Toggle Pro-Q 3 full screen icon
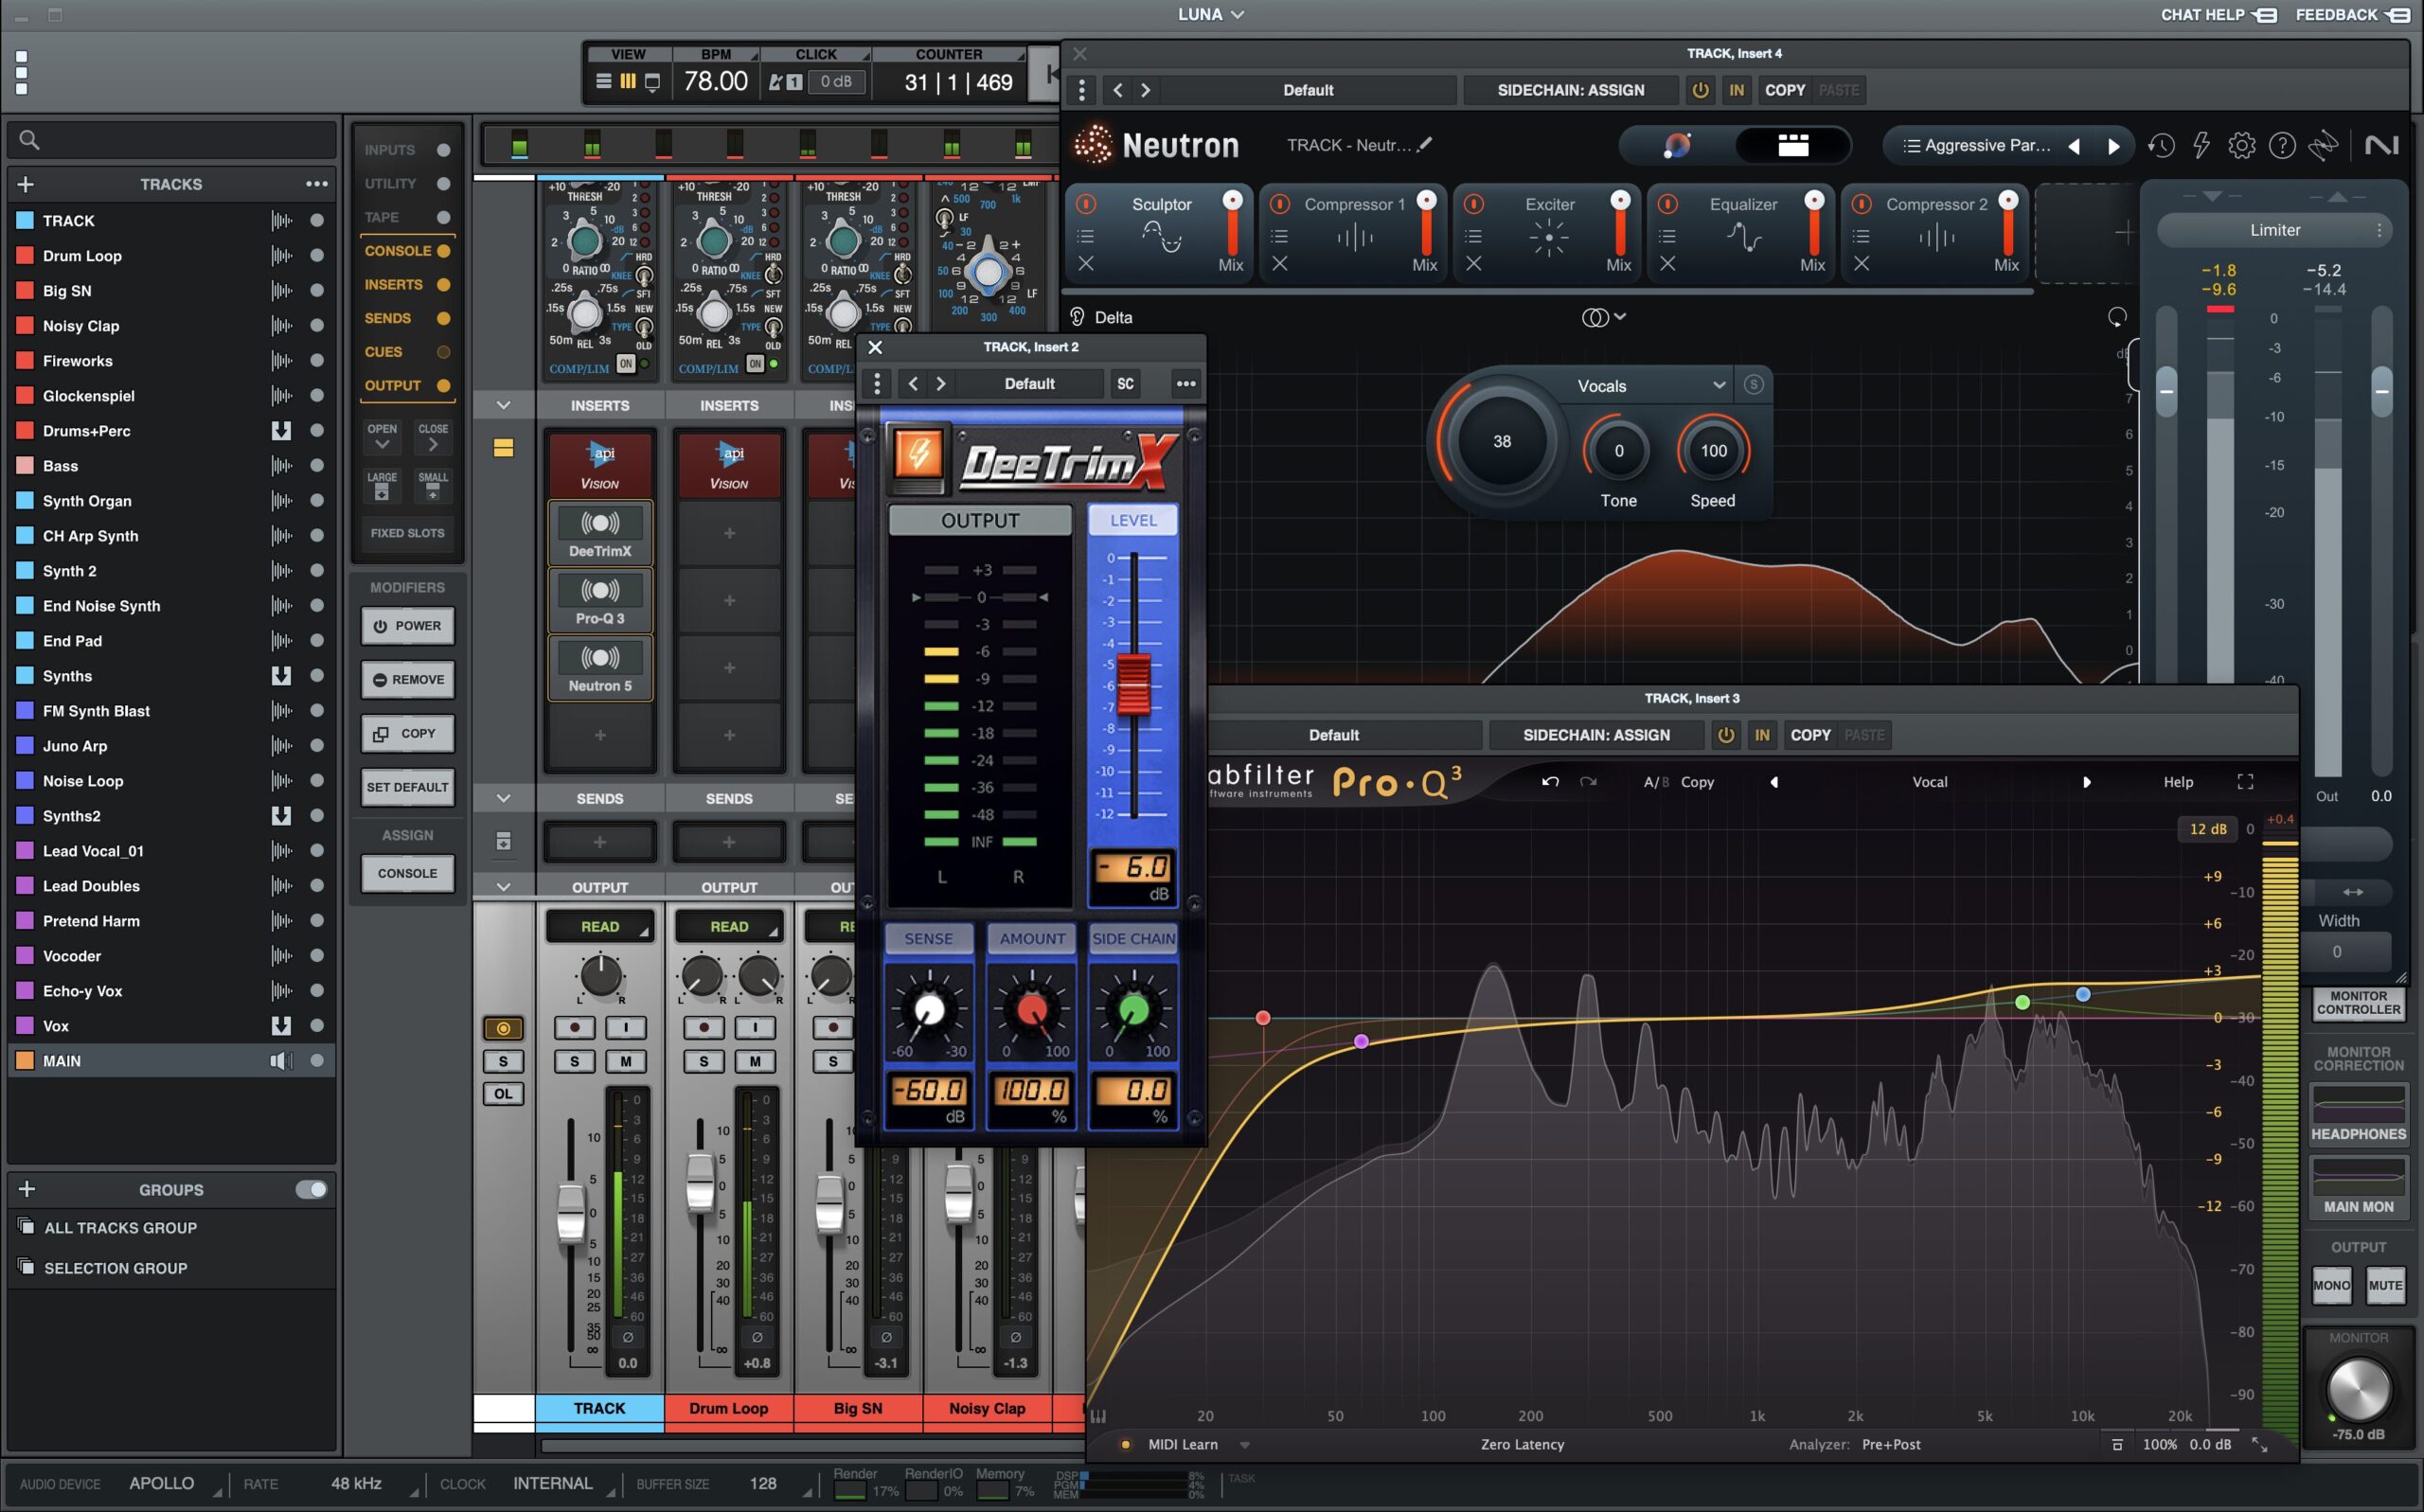The image size is (2424, 1512). click(2245, 782)
